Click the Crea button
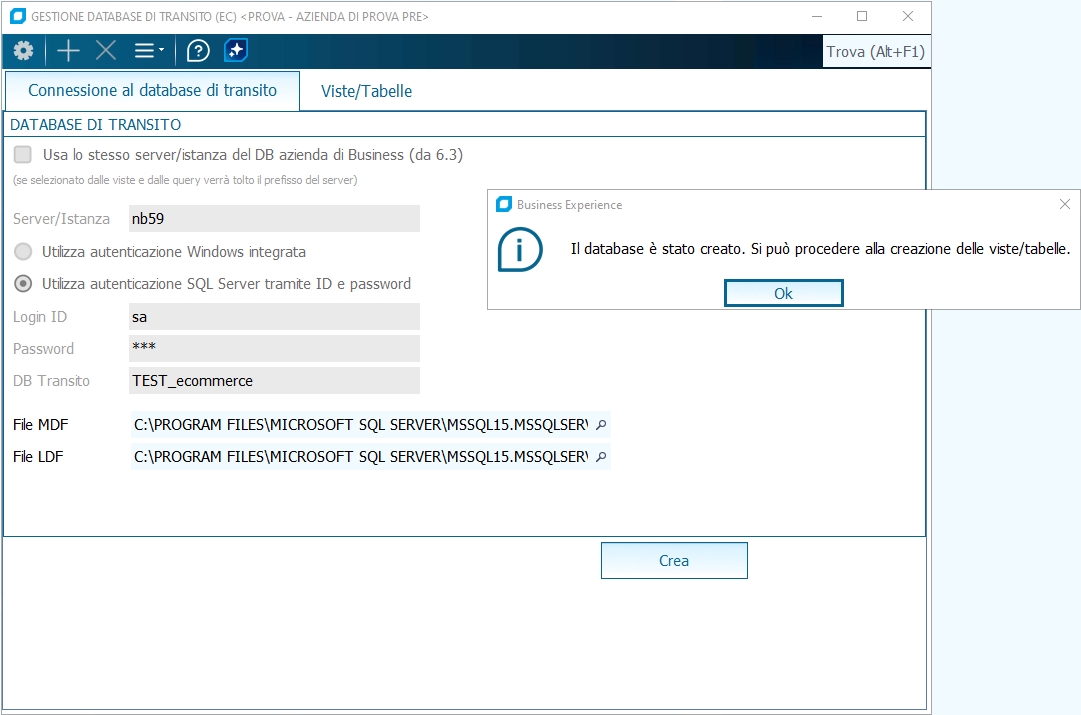This screenshot has height=715, width=1081. point(674,561)
